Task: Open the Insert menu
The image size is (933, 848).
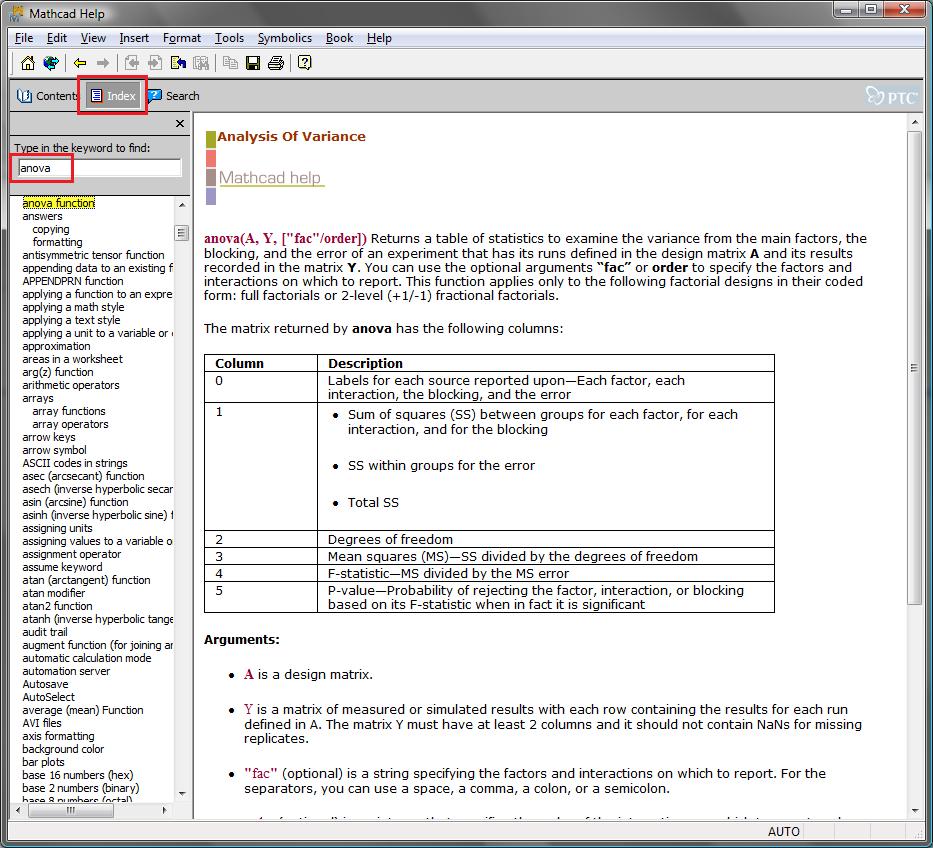Action: coord(134,38)
